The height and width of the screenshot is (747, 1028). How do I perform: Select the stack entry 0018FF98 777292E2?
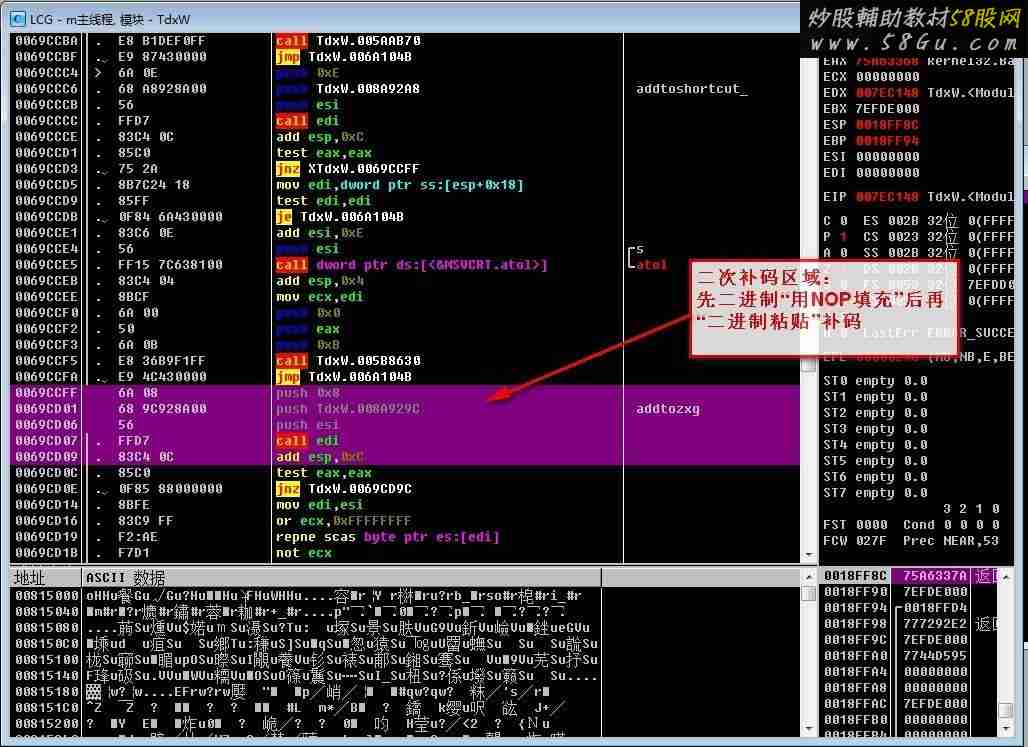(x=908, y=624)
